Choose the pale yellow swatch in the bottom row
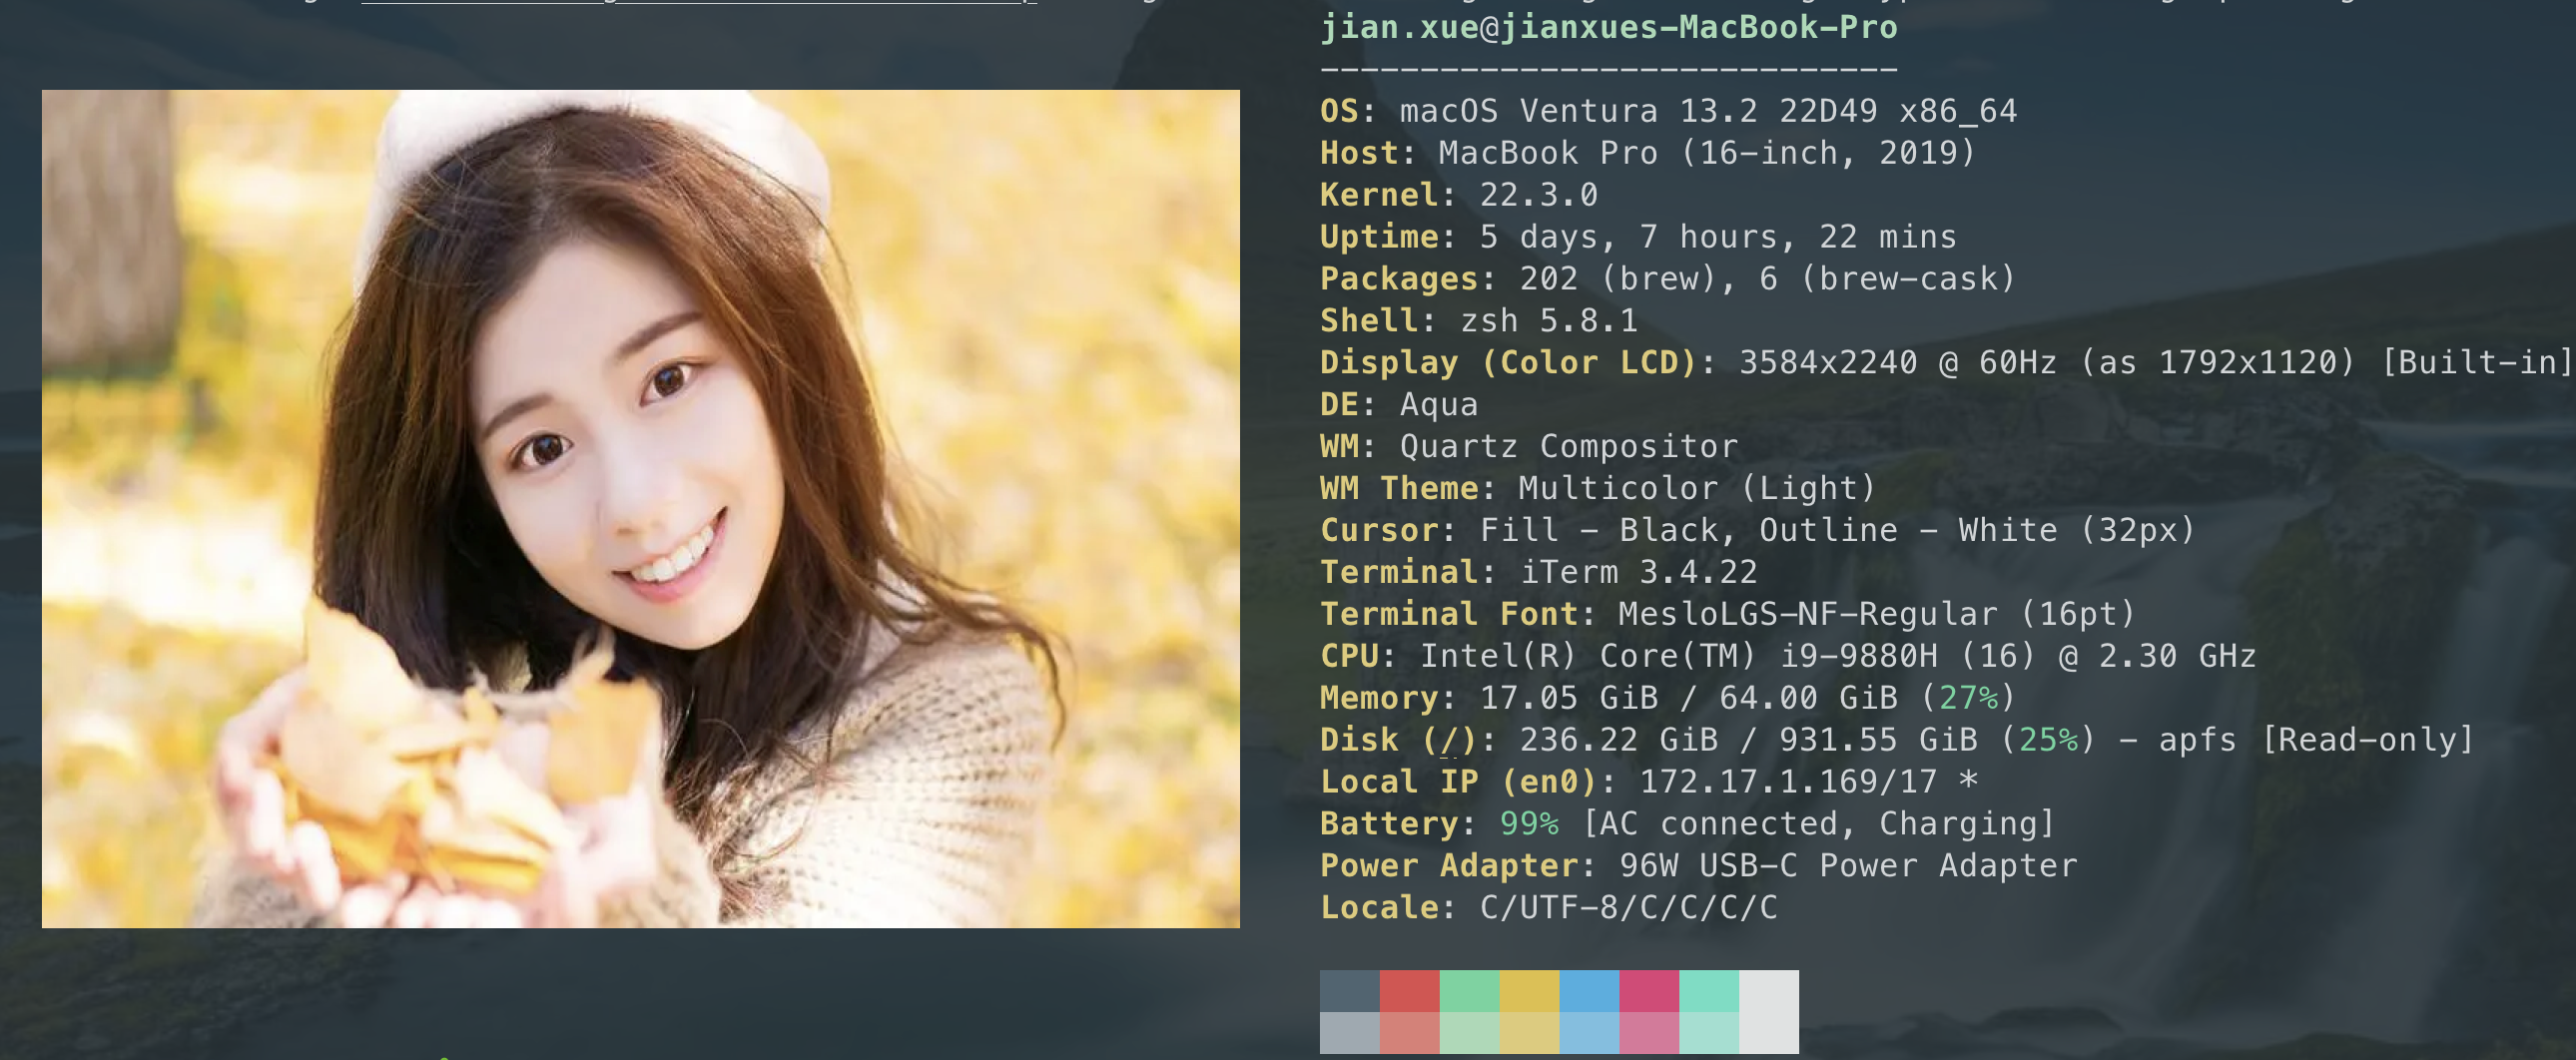Screen dimensions: 2576x1060 [x=1530, y=1033]
